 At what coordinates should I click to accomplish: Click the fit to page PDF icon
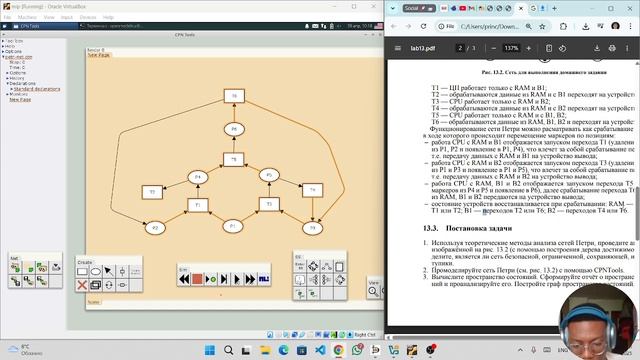coord(549,48)
